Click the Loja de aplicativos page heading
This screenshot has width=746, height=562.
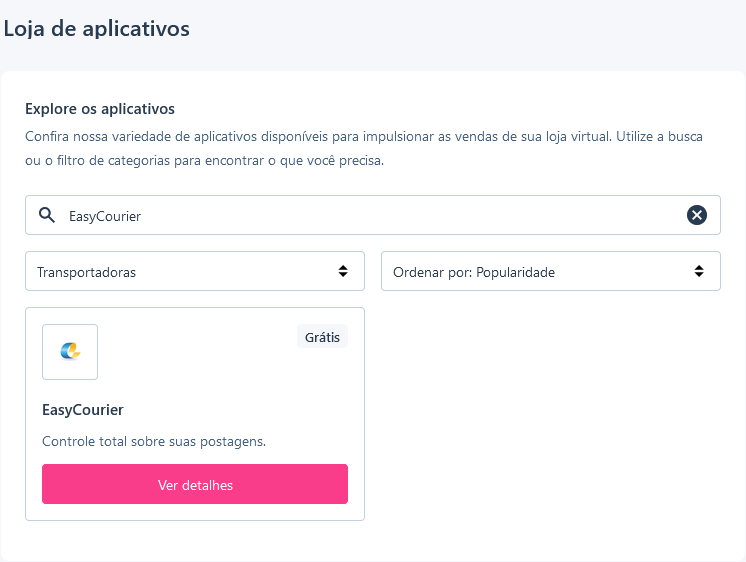click(x=97, y=29)
